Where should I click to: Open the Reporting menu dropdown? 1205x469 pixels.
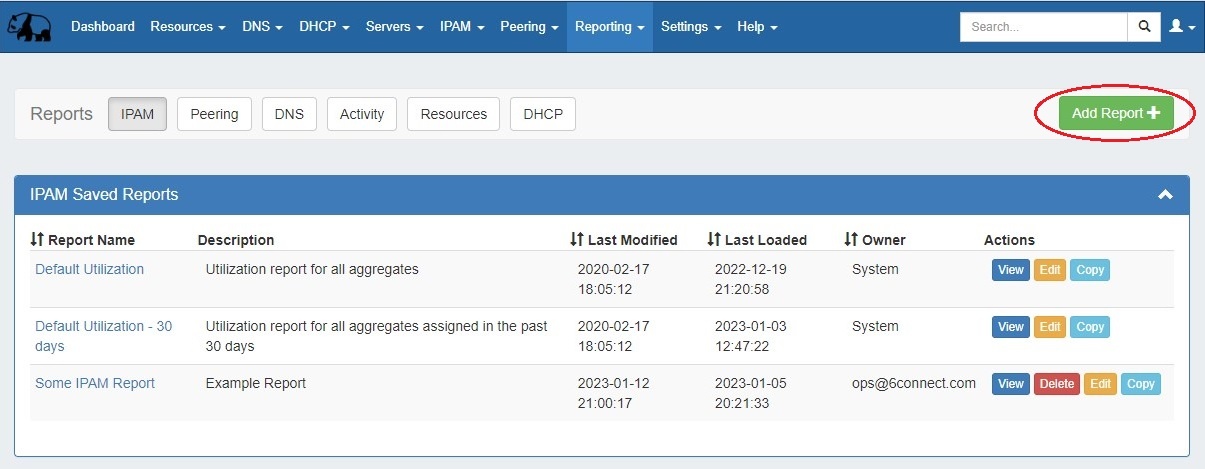(609, 27)
